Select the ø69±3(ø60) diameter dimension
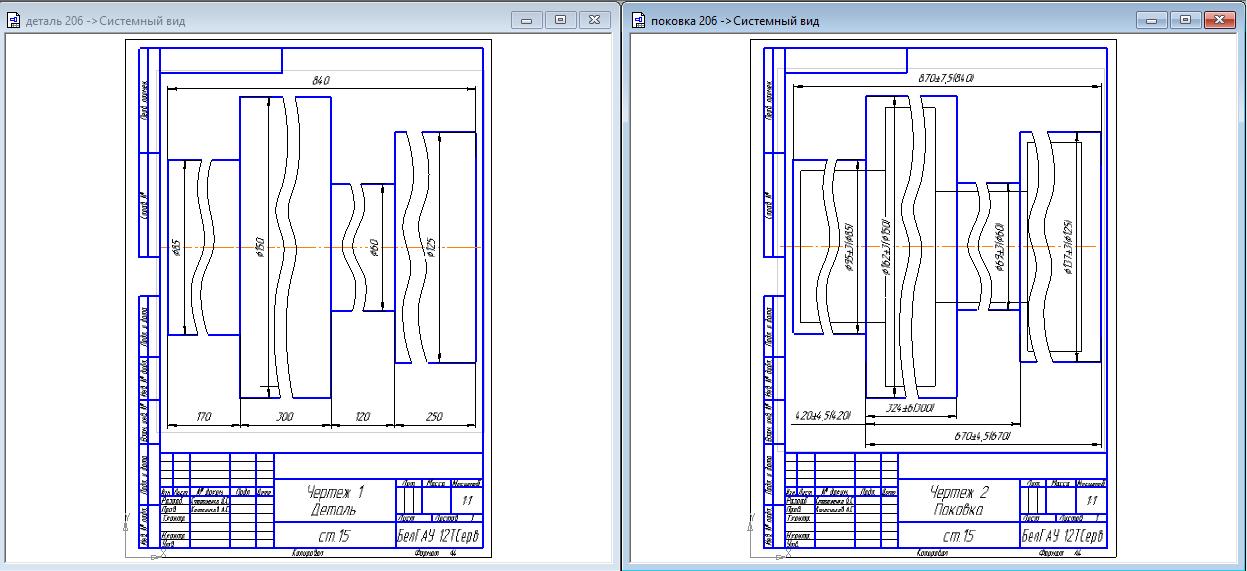 [999, 247]
